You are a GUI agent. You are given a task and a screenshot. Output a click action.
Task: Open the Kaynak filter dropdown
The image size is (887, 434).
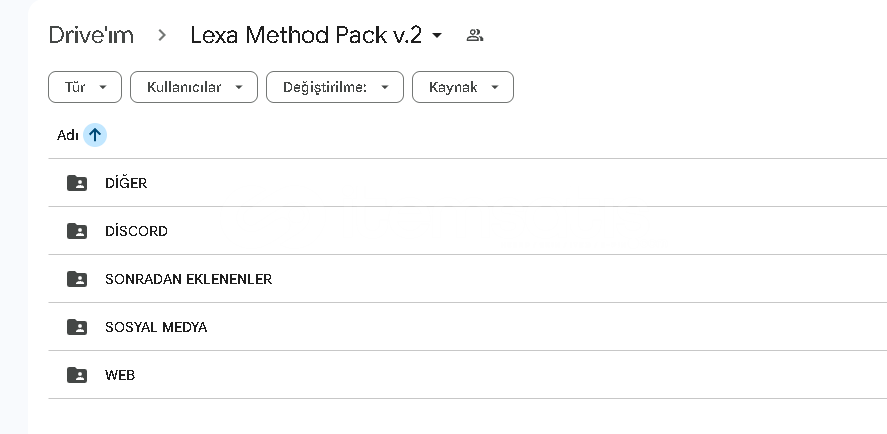(x=463, y=87)
